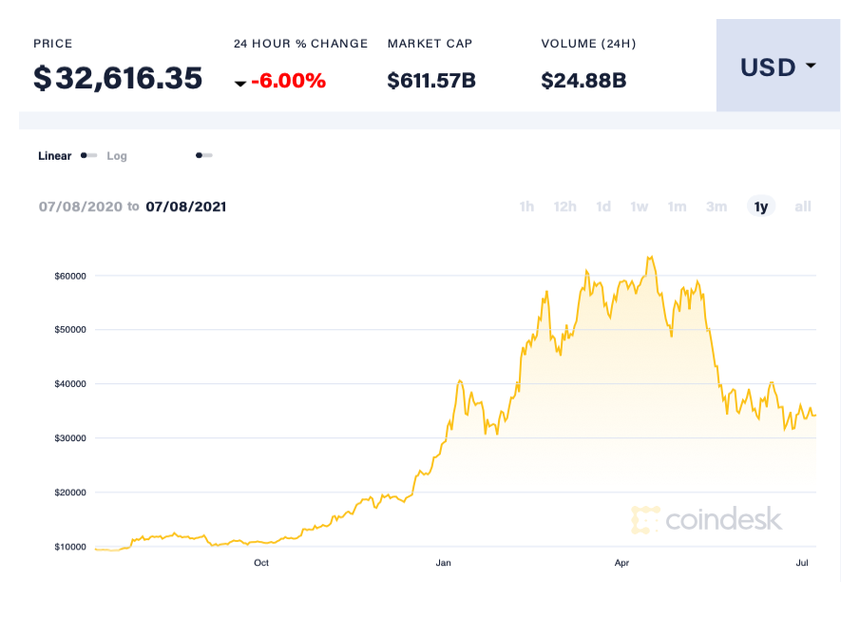860x639 pixels.
Task: Click the start date 07/08/2020
Action: (82, 206)
